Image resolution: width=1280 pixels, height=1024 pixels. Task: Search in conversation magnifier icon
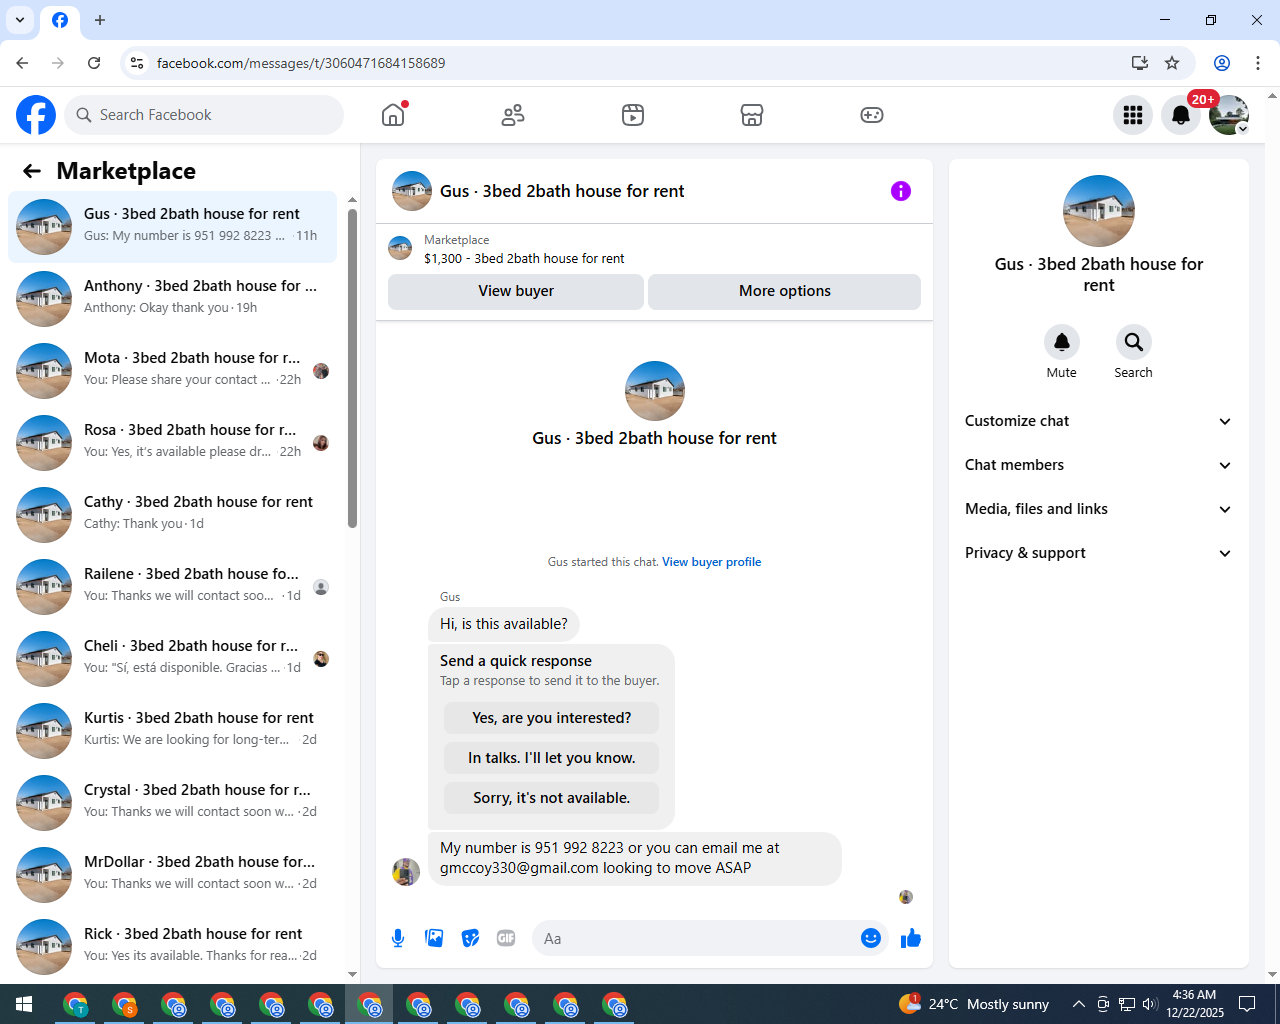tap(1134, 342)
